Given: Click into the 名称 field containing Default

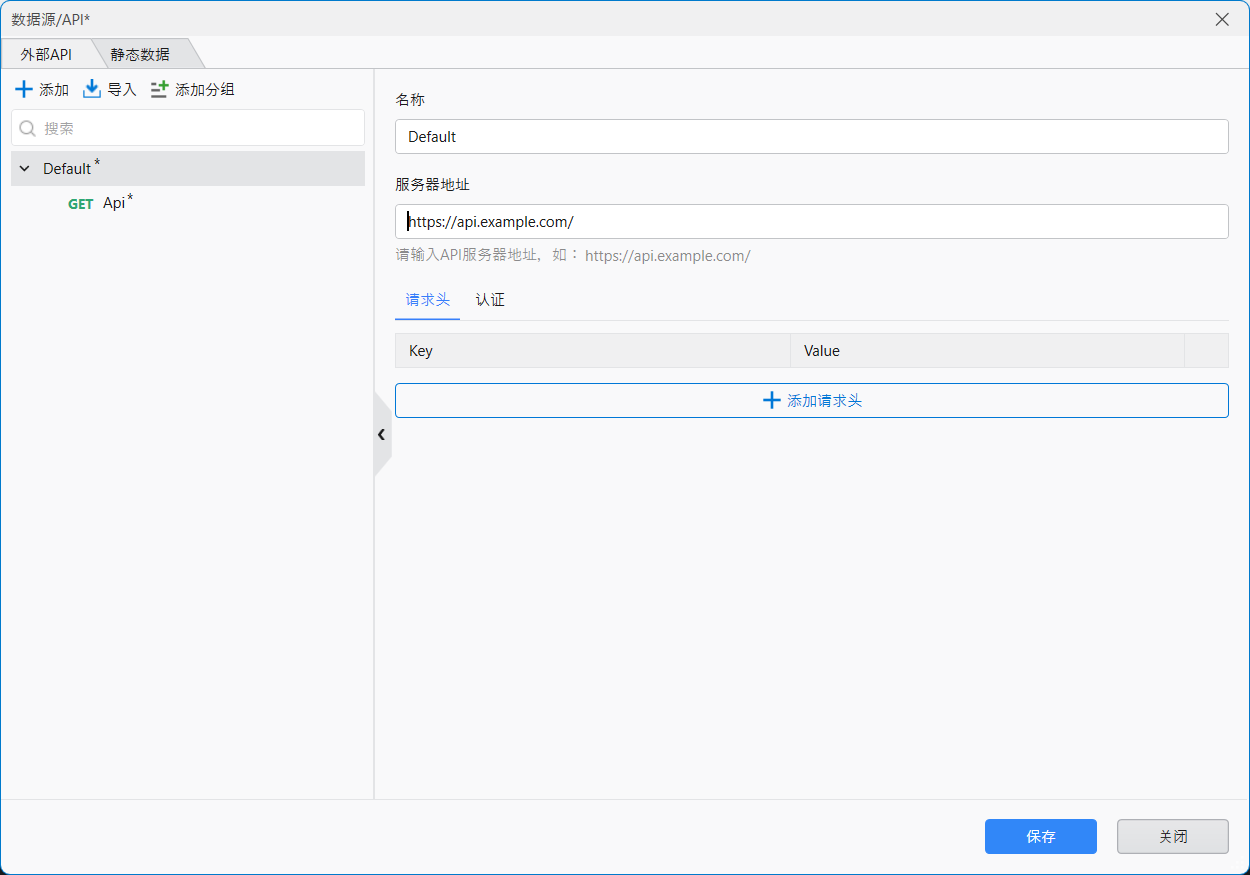Looking at the screenshot, I should (x=811, y=137).
